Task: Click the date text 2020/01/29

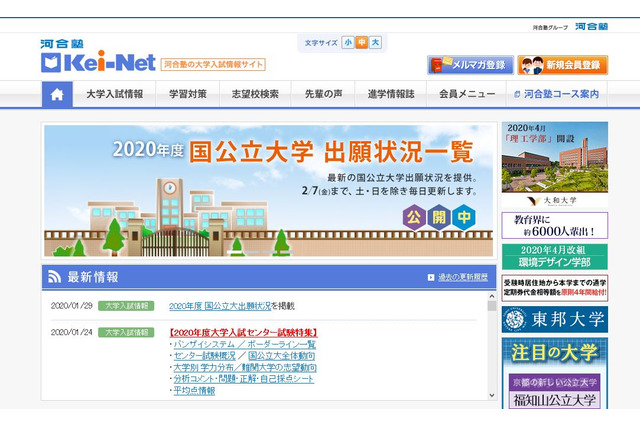Action: tap(72, 306)
